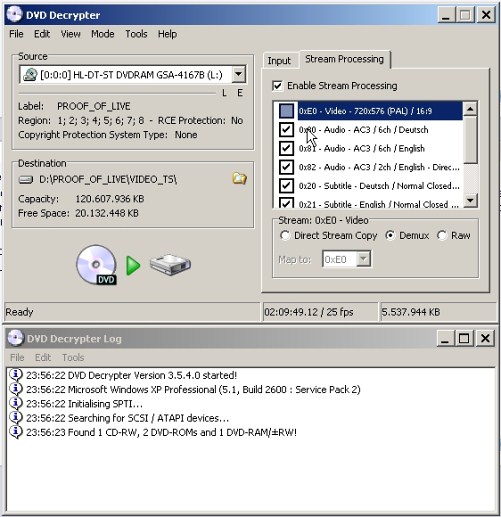Viewport: 501px width, 517px height.
Task: Click stream list scroll up arrow
Action: pos(470,109)
